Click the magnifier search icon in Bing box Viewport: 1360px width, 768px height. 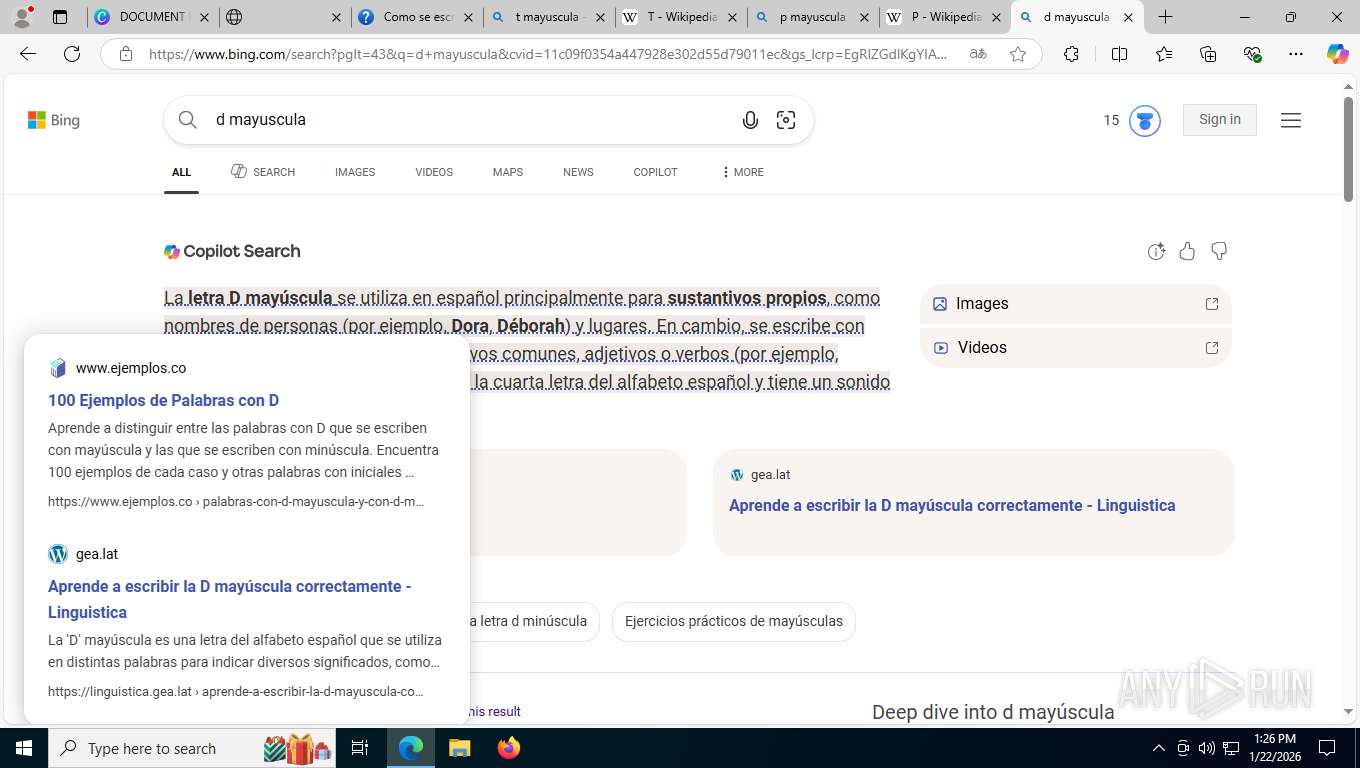[188, 120]
